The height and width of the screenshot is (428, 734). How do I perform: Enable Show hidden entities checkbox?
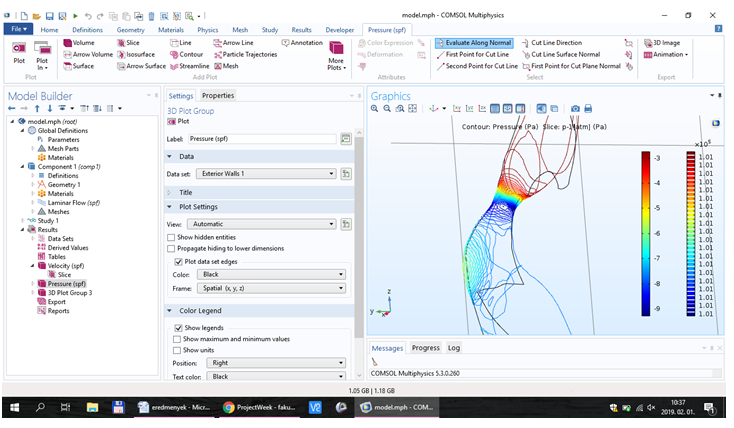[x=172, y=236]
